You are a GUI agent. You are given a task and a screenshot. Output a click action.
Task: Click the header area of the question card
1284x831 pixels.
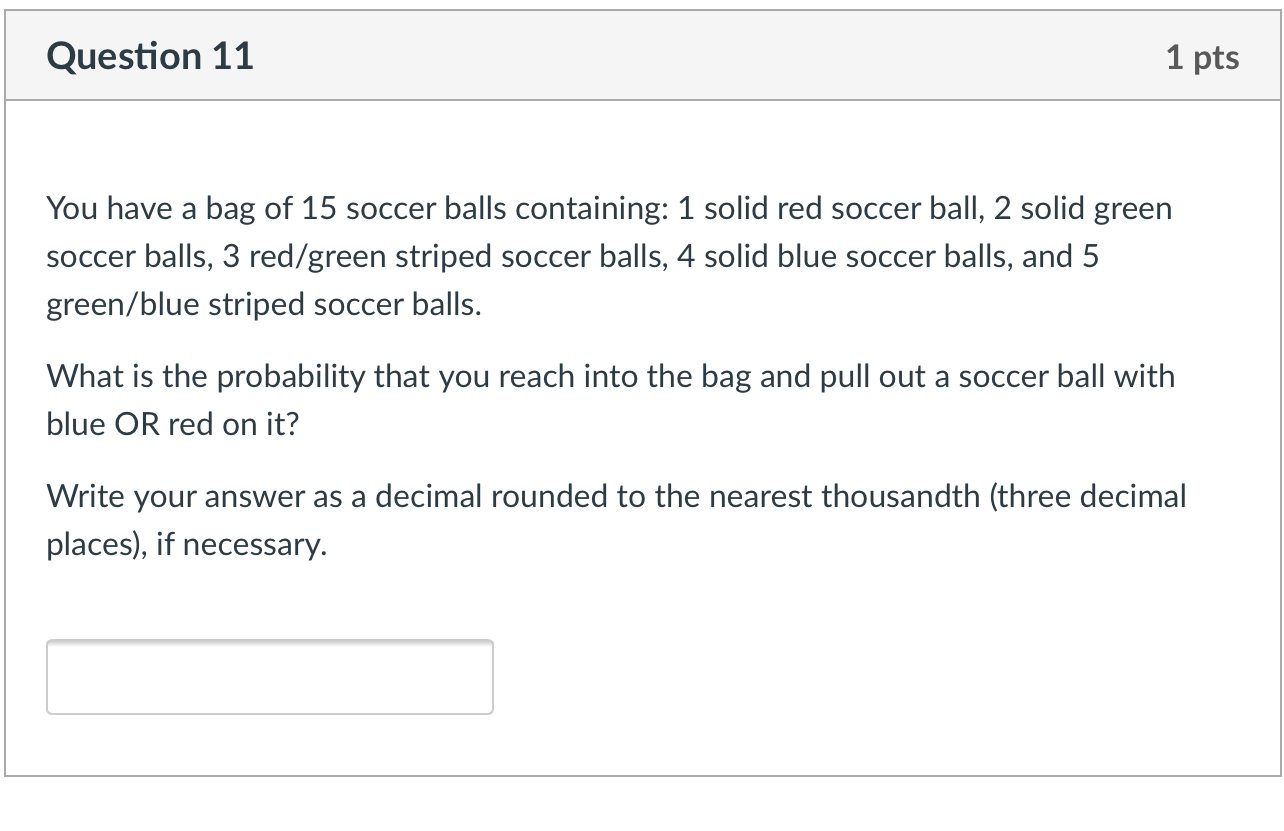tap(640, 56)
